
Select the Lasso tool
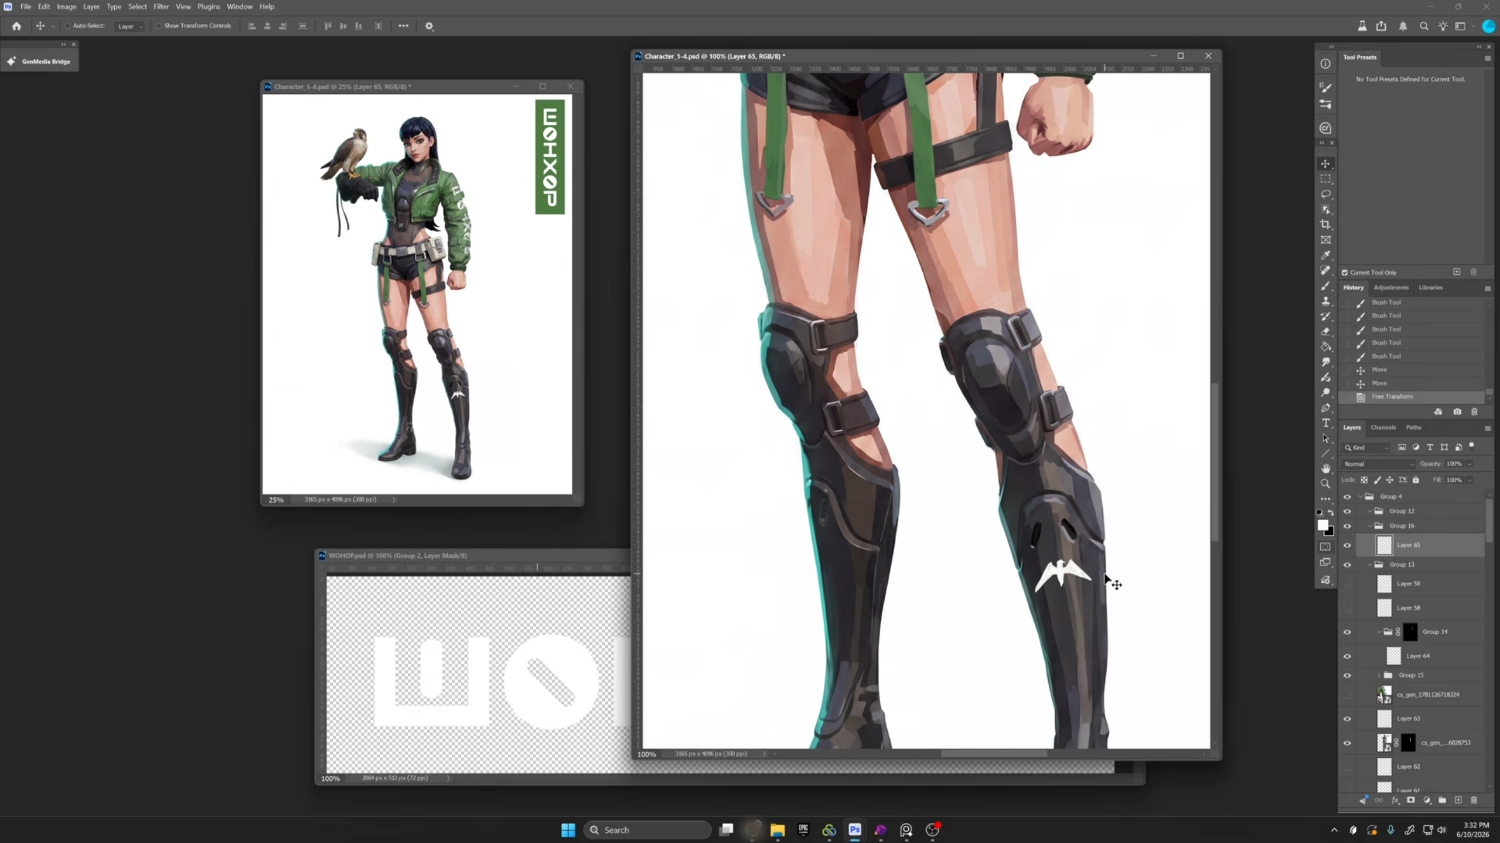pyautogui.click(x=1326, y=194)
